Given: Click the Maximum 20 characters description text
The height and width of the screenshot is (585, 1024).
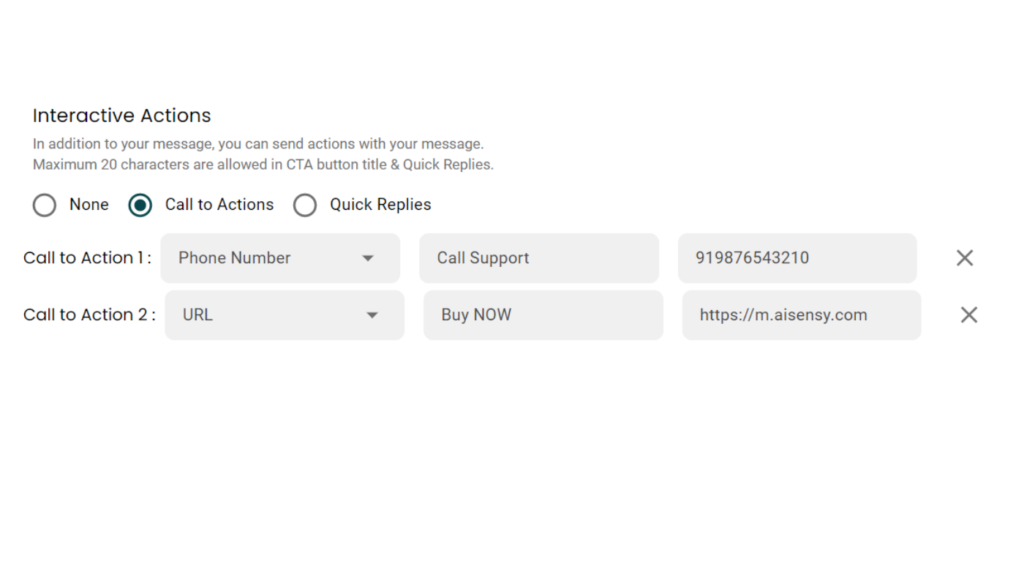Looking at the screenshot, I should click(x=263, y=164).
